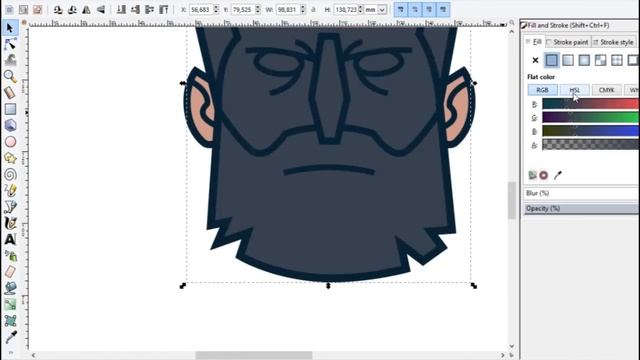640x360 pixels.
Task: Select the Star polygon tool
Action: point(10,158)
